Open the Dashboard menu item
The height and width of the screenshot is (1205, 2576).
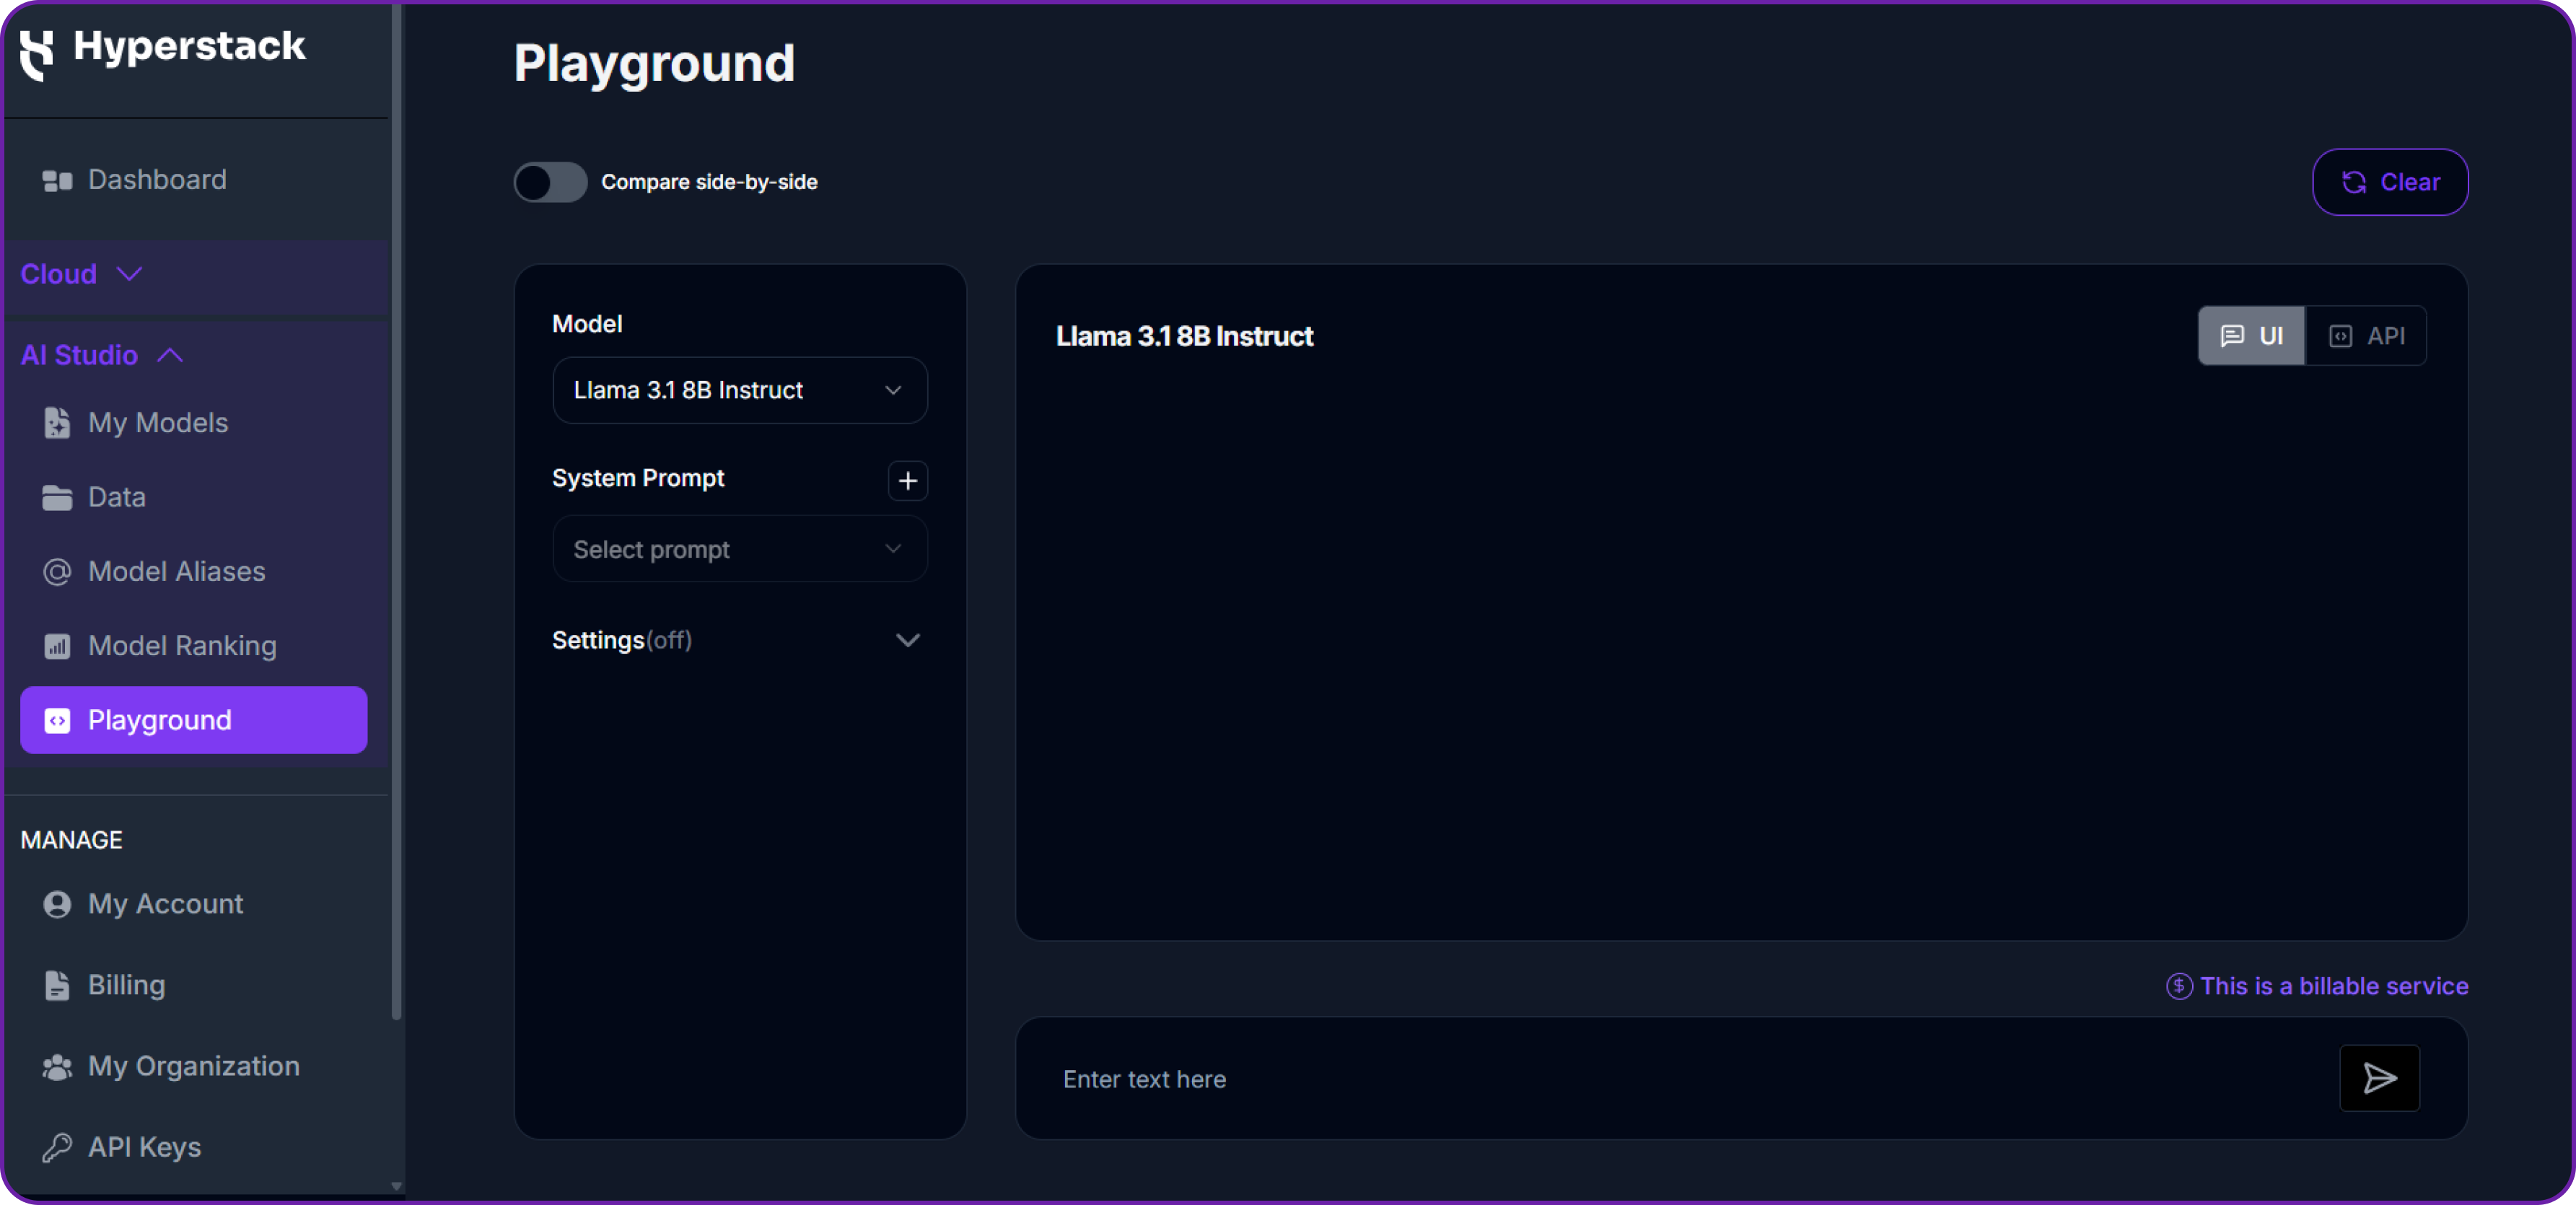[156, 180]
